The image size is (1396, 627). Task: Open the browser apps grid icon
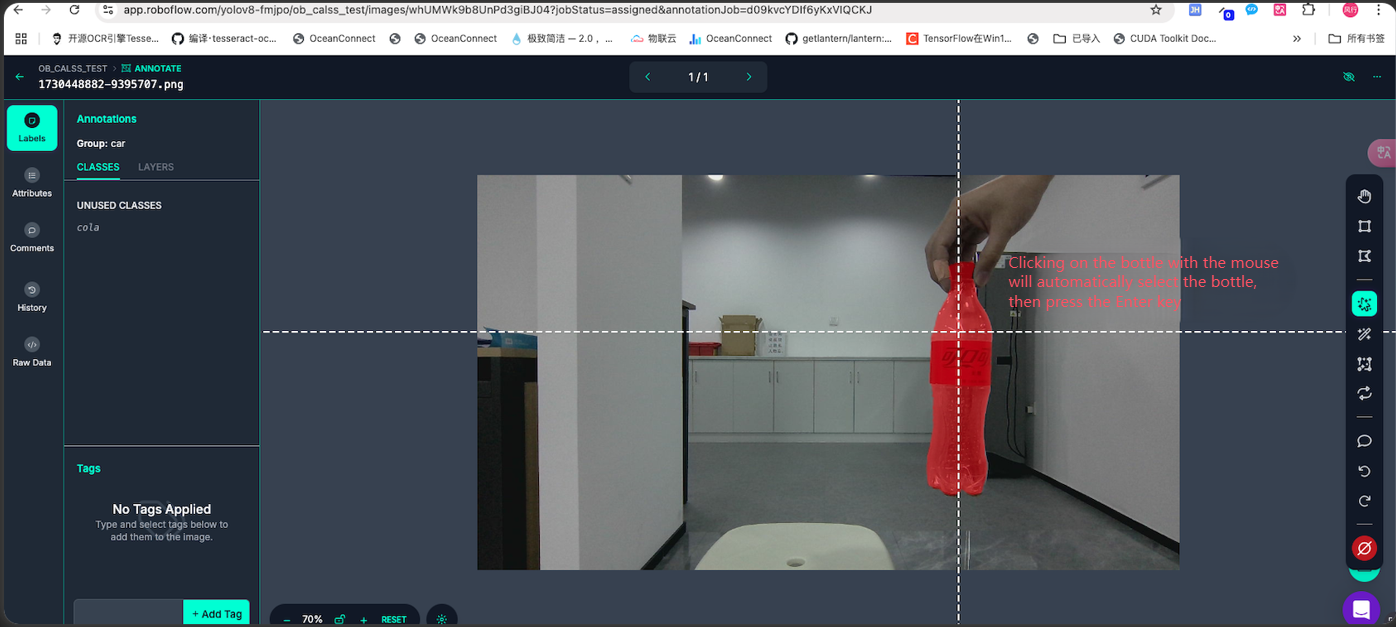(x=20, y=39)
